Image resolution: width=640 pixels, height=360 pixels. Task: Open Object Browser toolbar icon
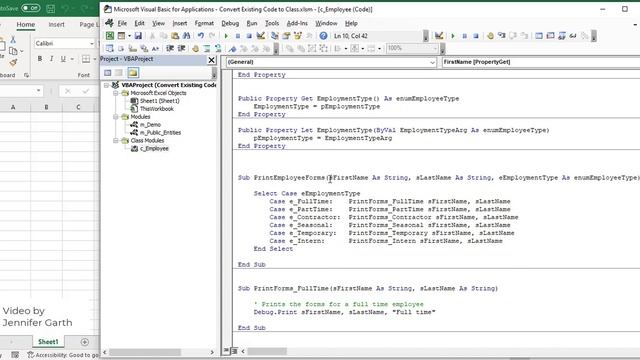point(298,36)
